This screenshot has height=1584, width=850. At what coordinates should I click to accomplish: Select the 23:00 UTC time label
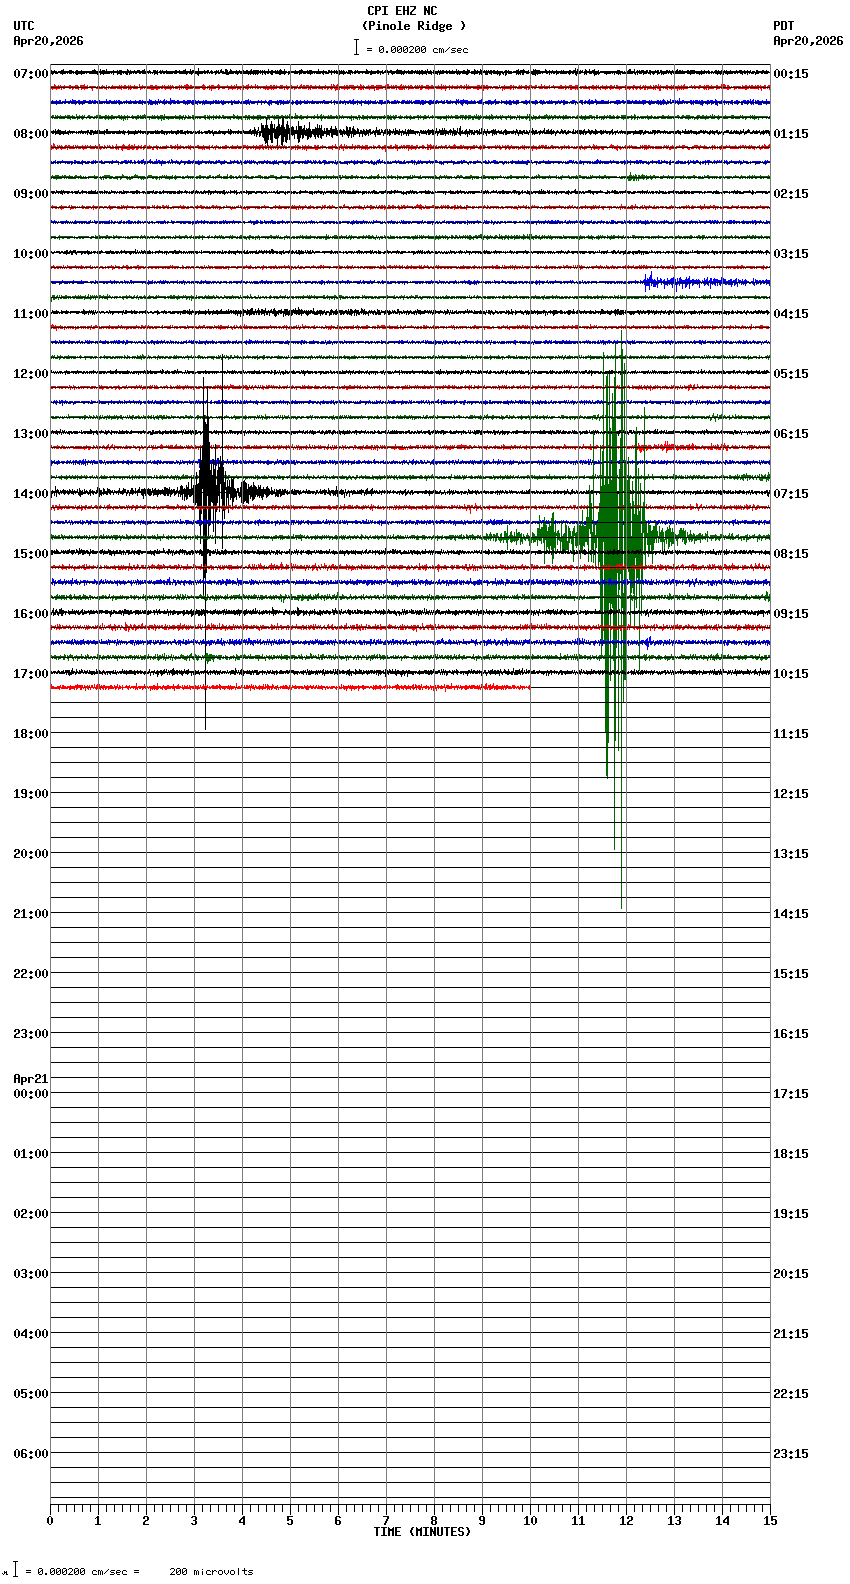coord(31,1034)
